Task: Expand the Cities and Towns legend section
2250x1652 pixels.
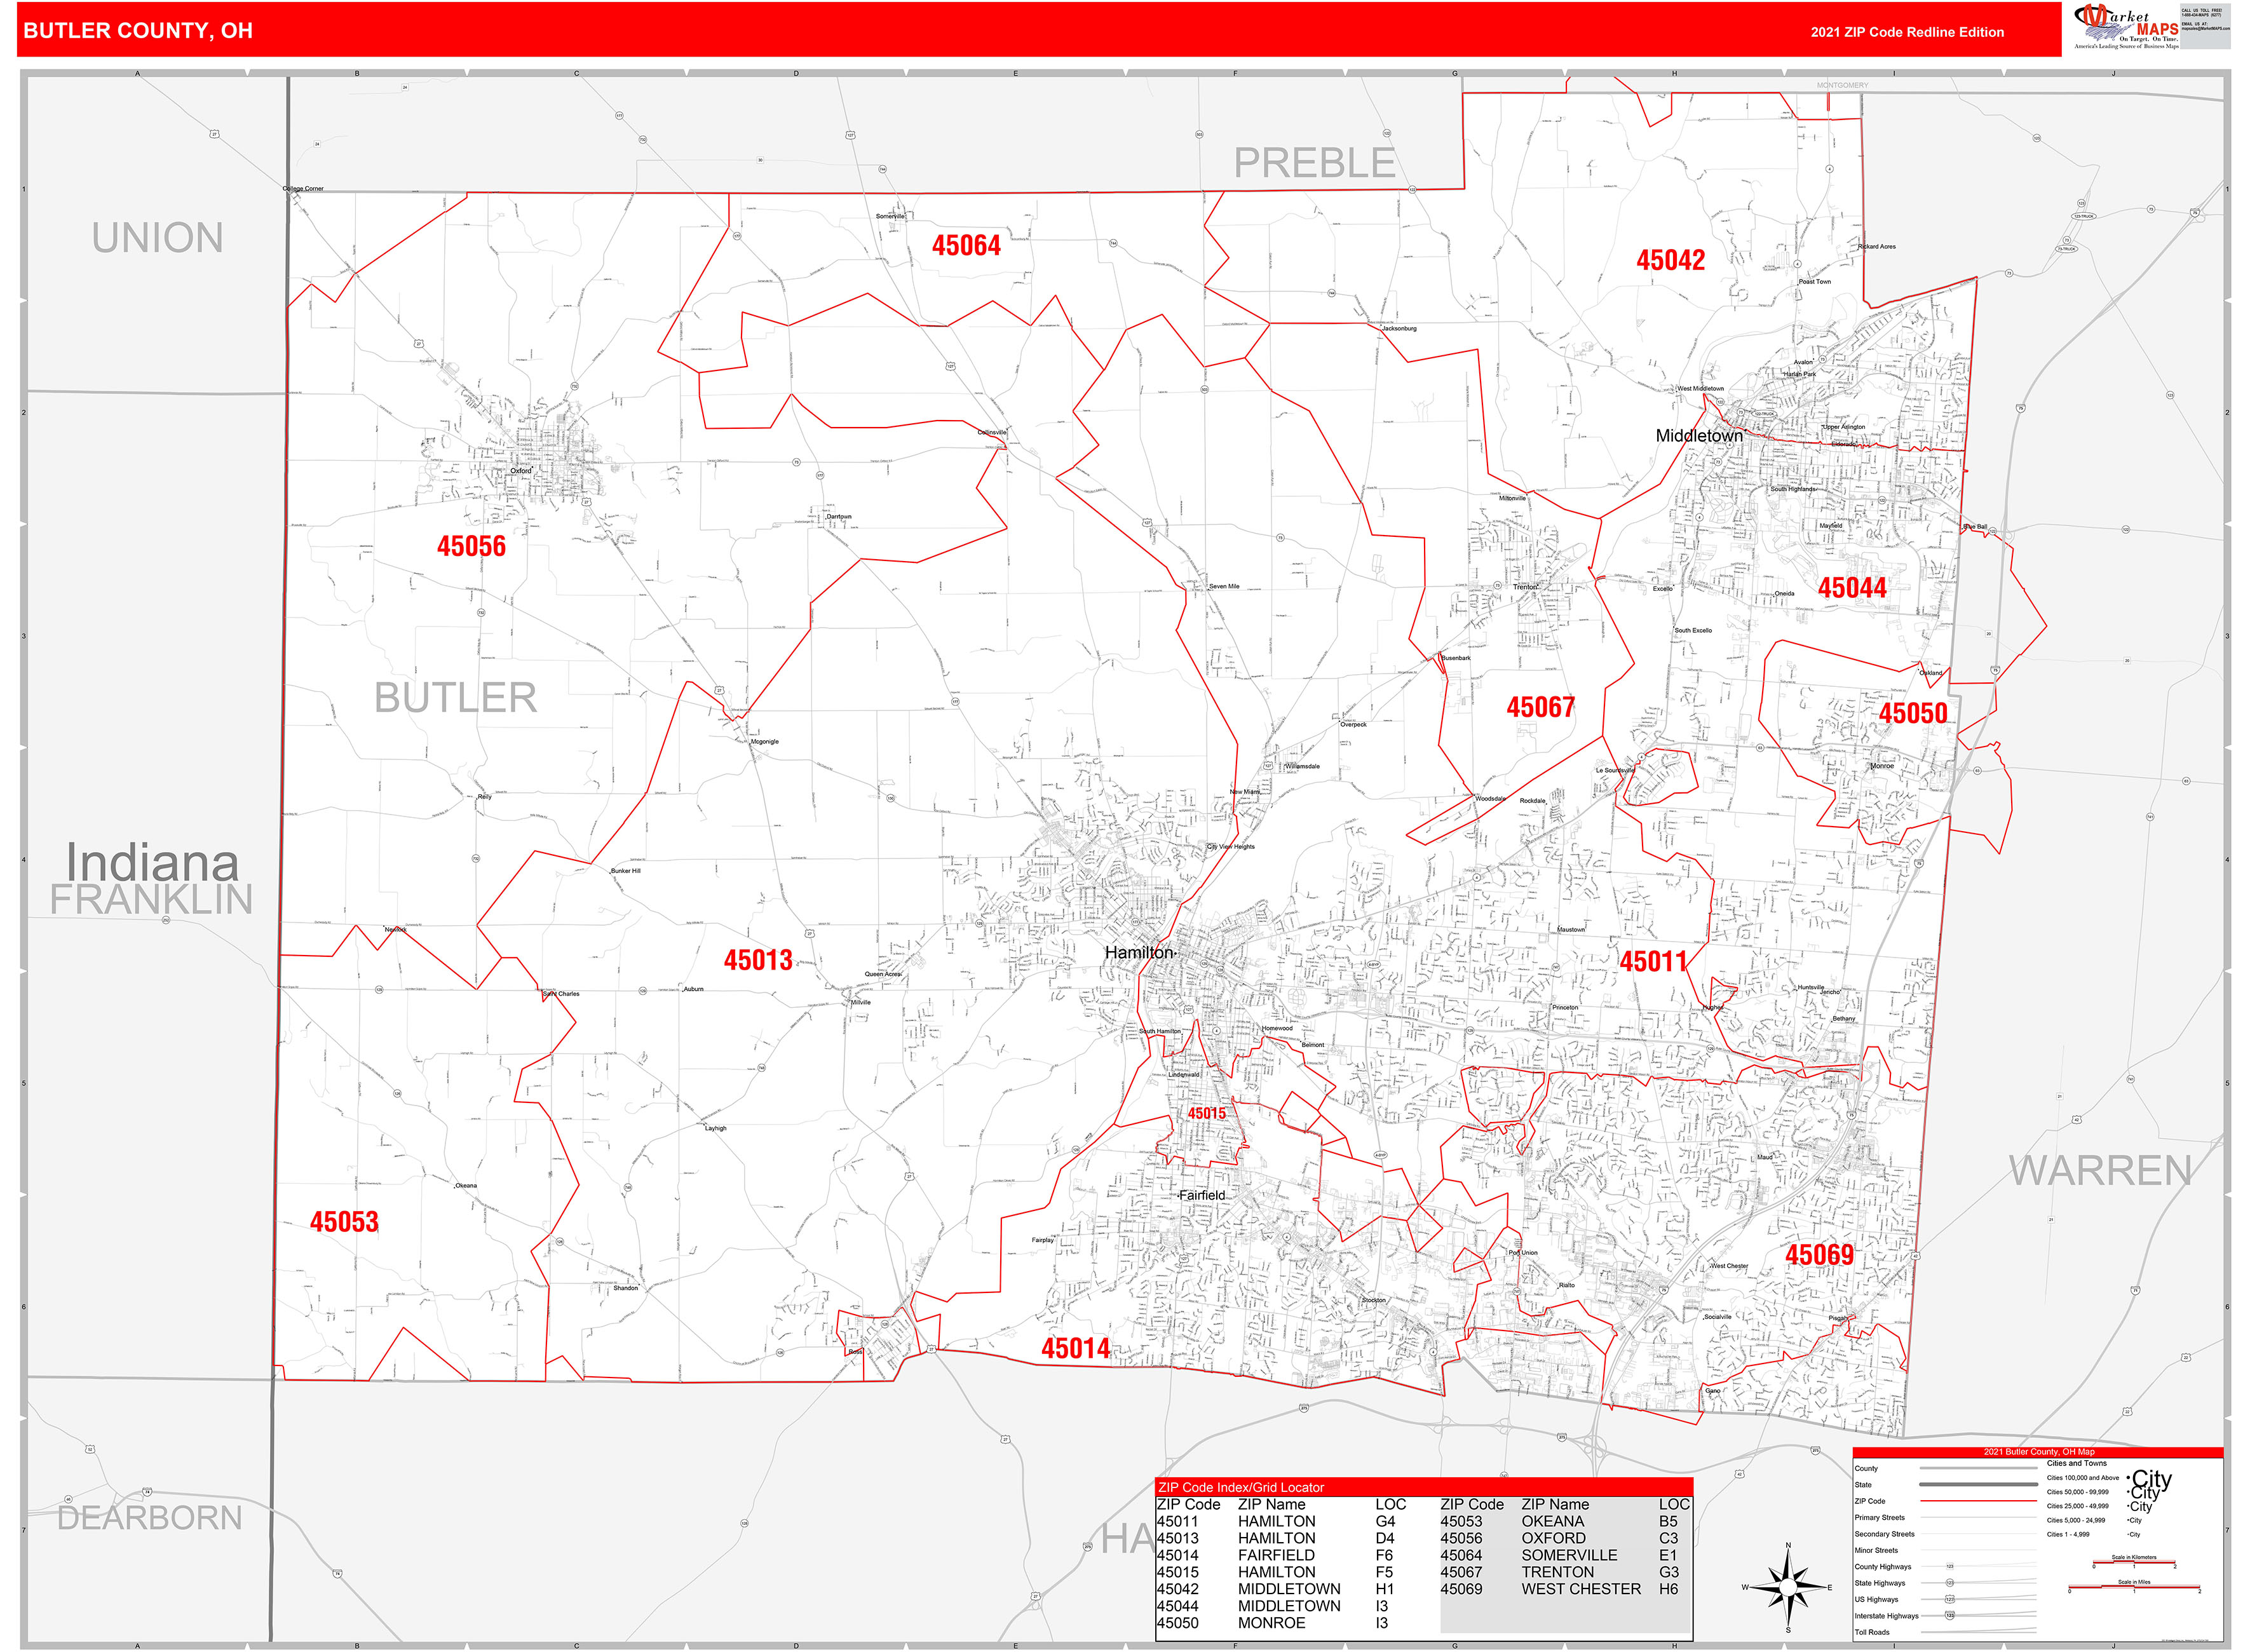Action: click(x=2077, y=1463)
